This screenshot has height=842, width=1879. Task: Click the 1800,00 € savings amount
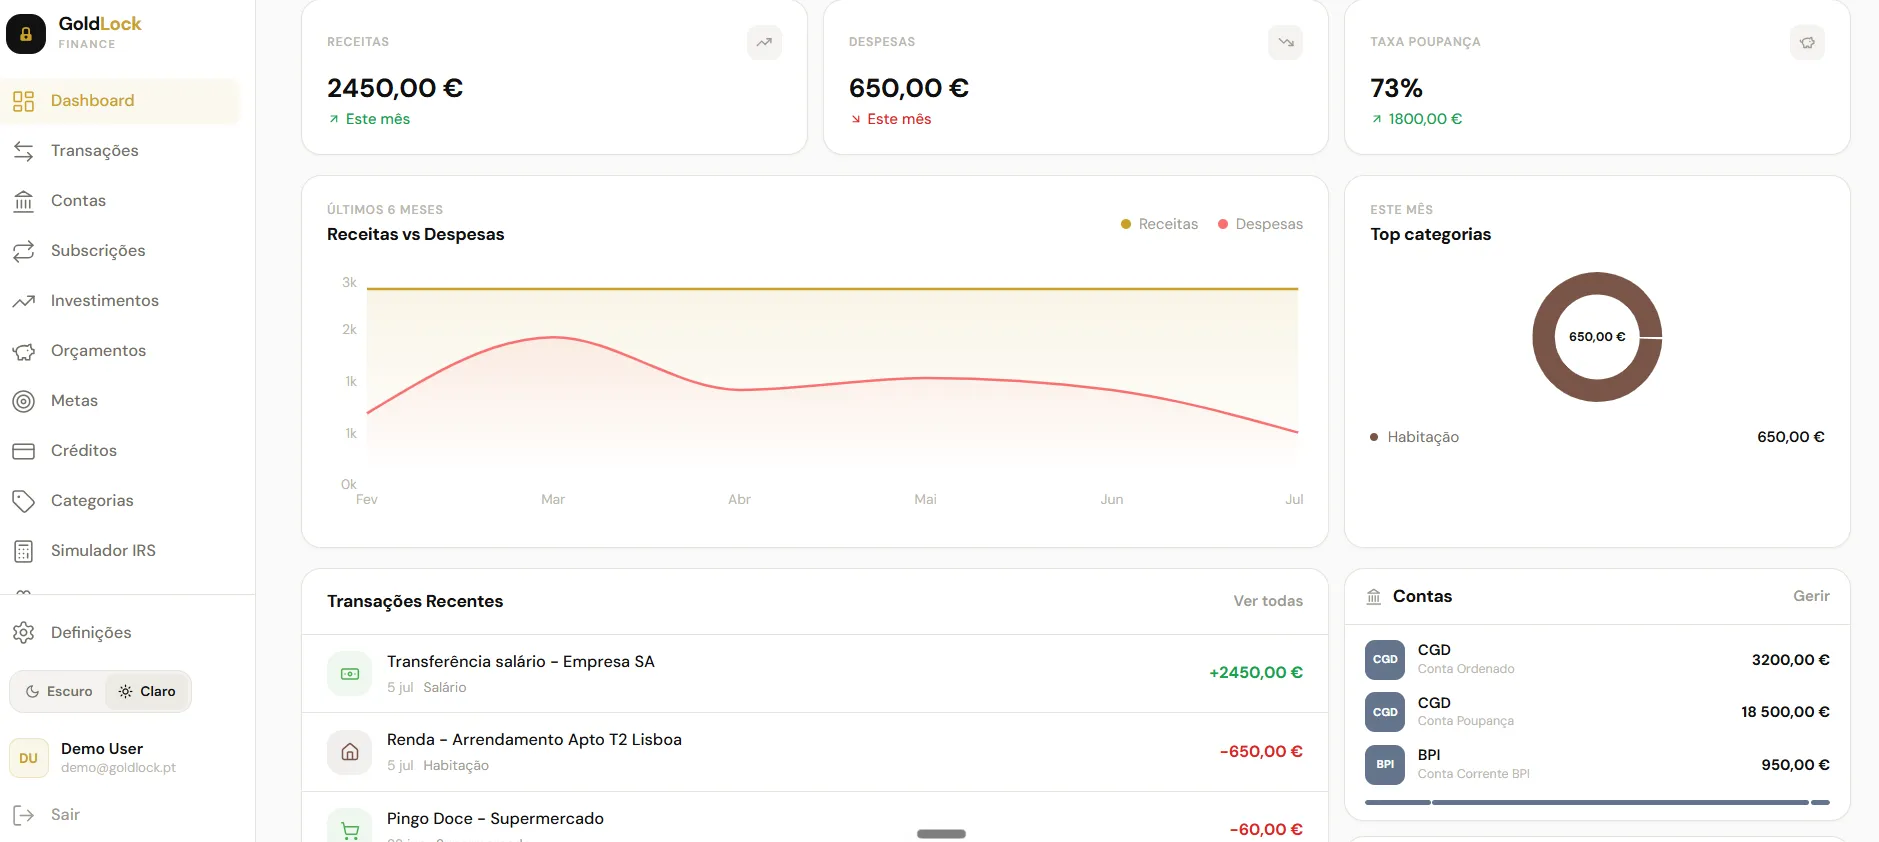pyautogui.click(x=1425, y=119)
